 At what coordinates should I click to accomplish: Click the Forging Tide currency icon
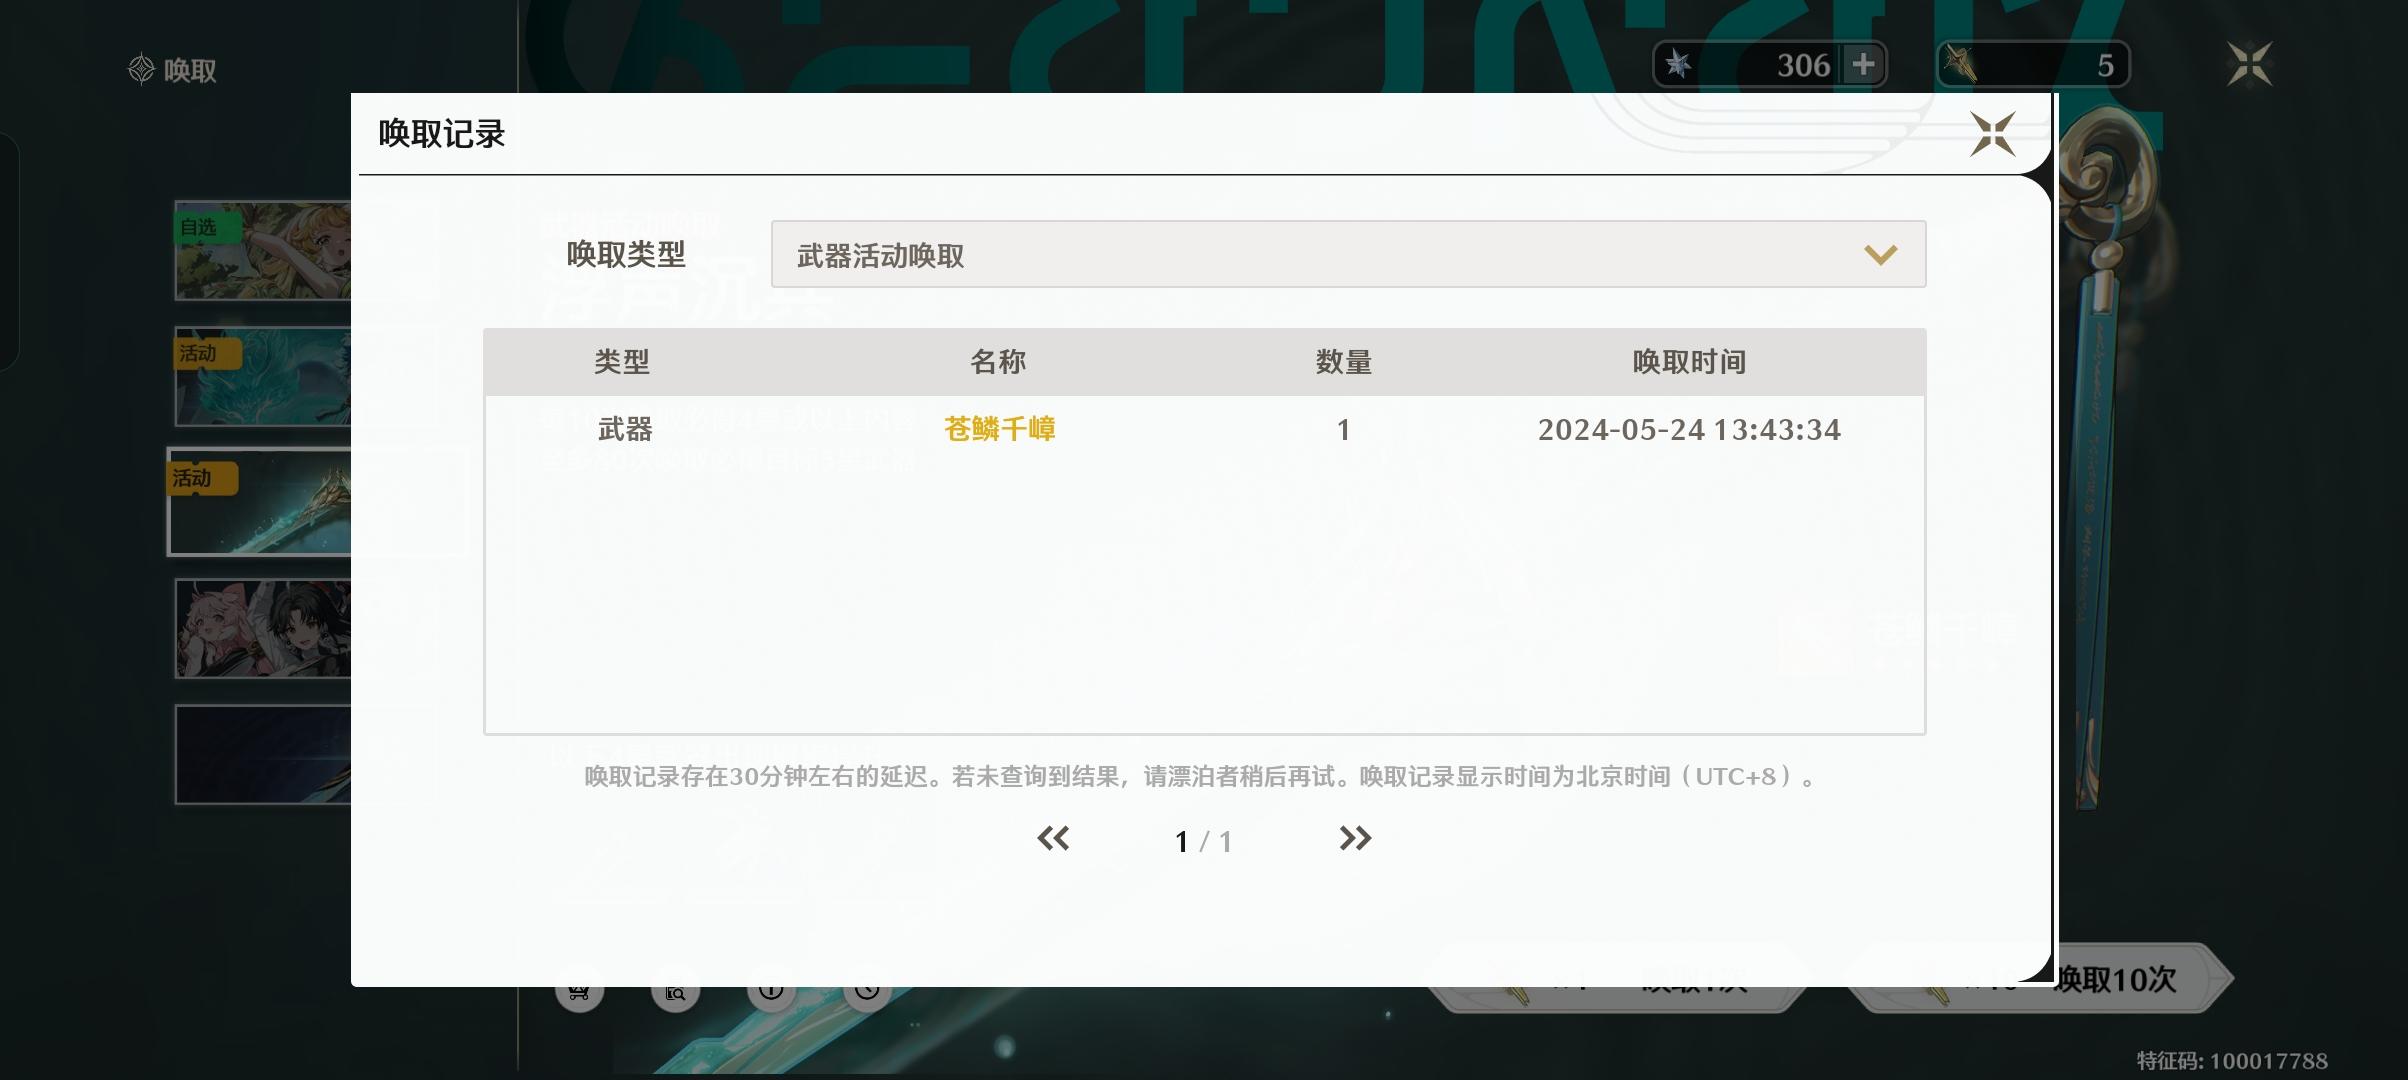pos(1961,65)
